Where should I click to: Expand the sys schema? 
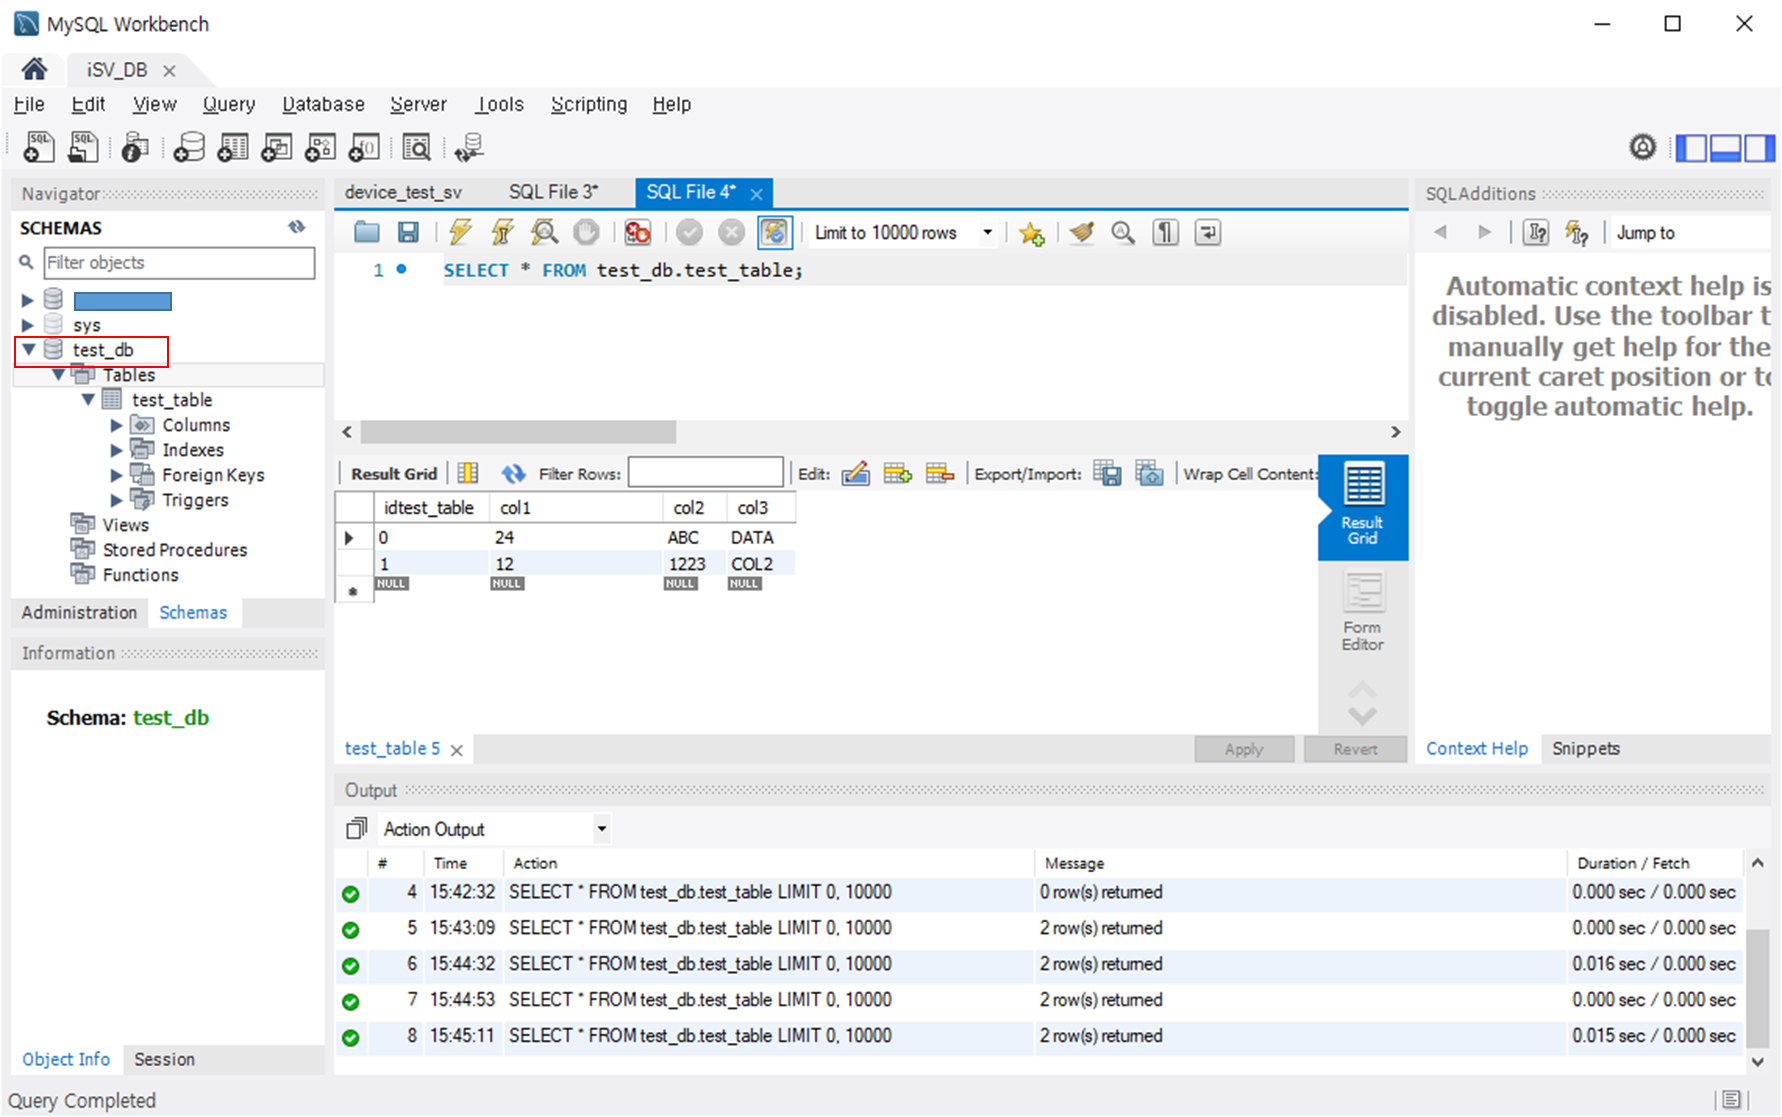pyautogui.click(x=28, y=325)
